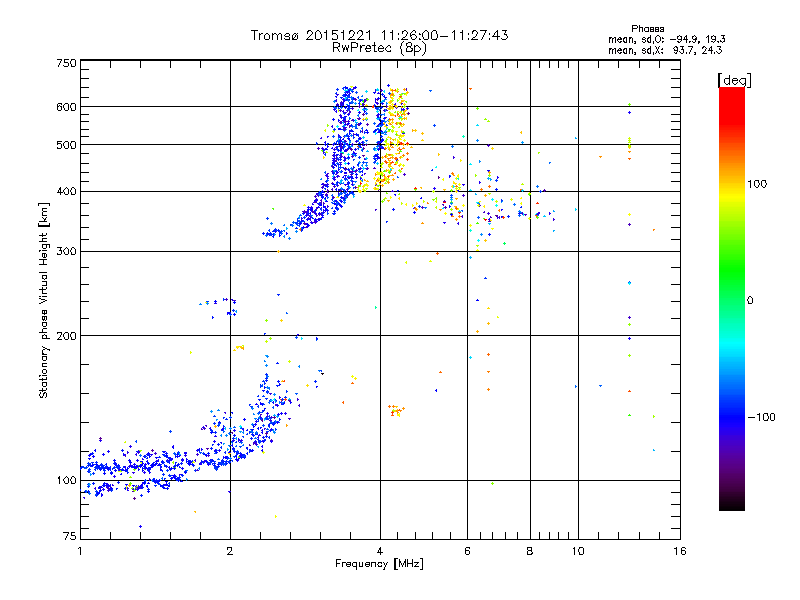The width and height of the screenshot is (800, 600).
Task: Click the y-axis '600' label
Action: (x=66, y=107)
